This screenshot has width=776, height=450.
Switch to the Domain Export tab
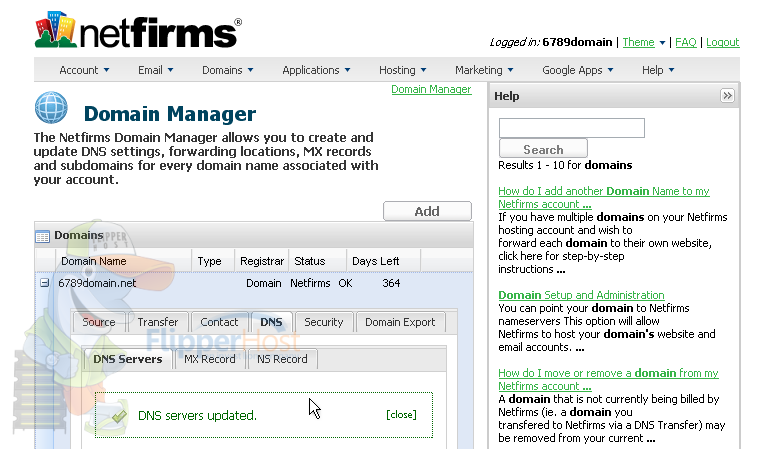click(x=400, y=322)
